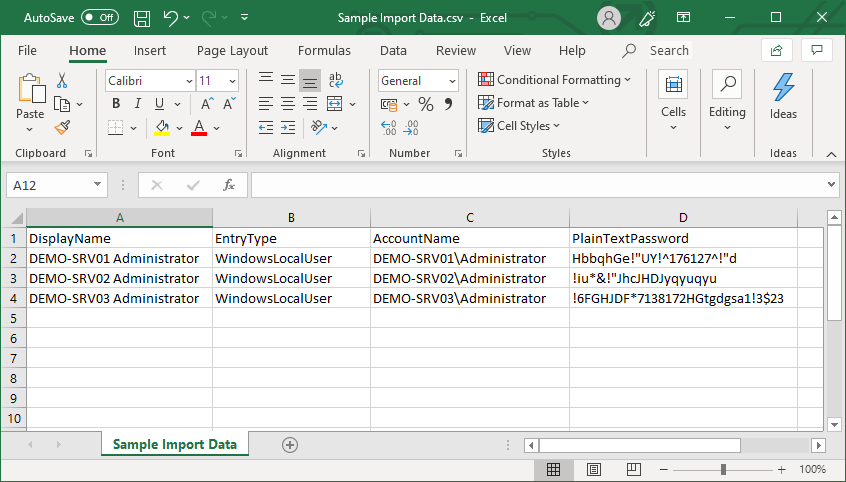Open the Comments button
Viewport: 846px width, 482px height.
pos(817,51)
